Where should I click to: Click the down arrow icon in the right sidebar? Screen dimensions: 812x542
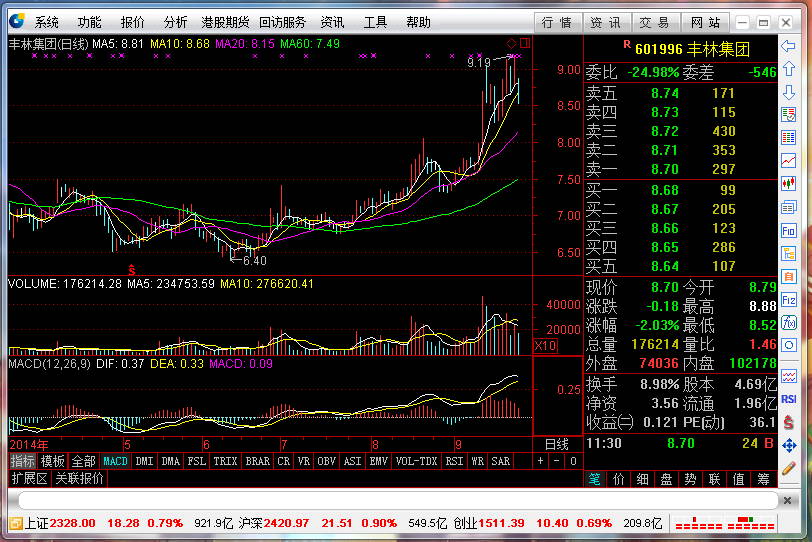(x=789, y=92)
